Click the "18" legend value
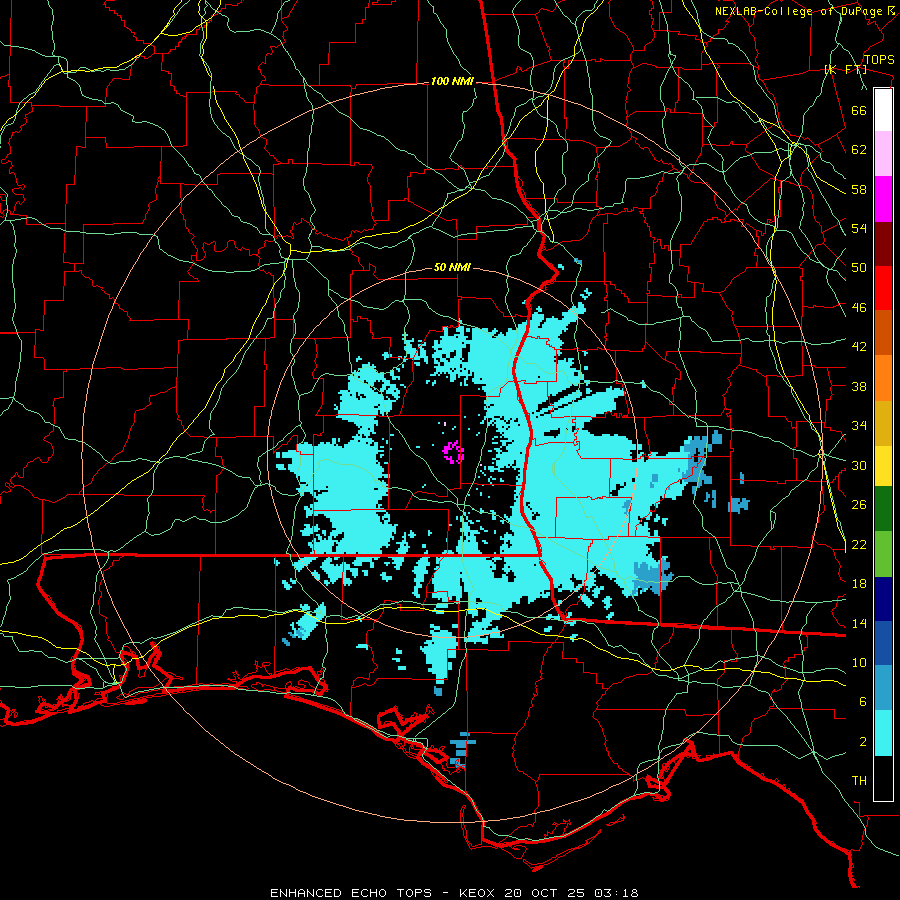The height and width of the screenshot is (900, 900). tap(859, 584)
